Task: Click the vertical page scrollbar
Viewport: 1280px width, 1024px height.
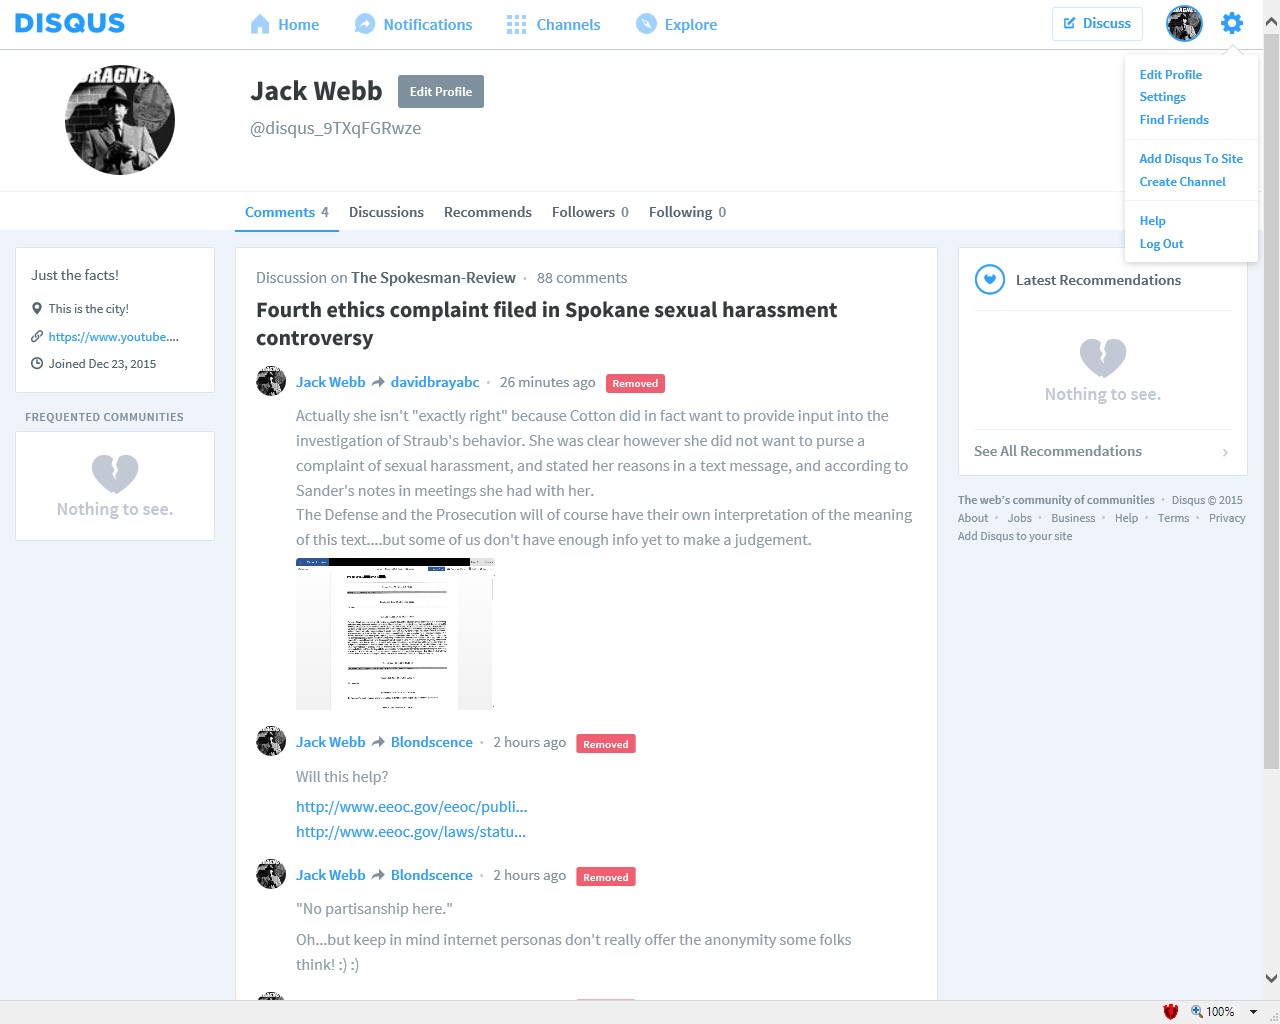Action: (1271, 400)
